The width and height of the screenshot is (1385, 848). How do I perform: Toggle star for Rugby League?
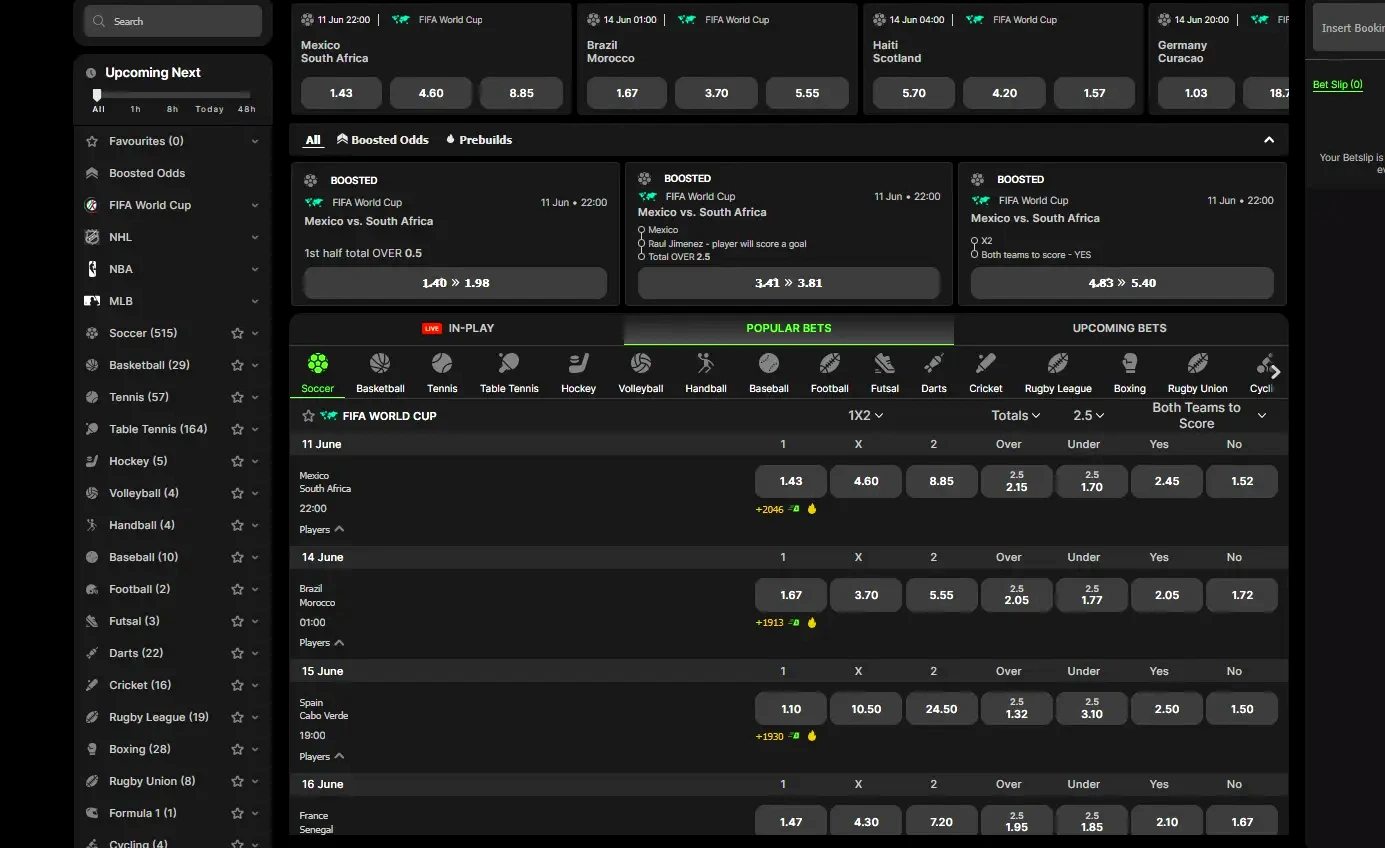(x=237, y=717)
